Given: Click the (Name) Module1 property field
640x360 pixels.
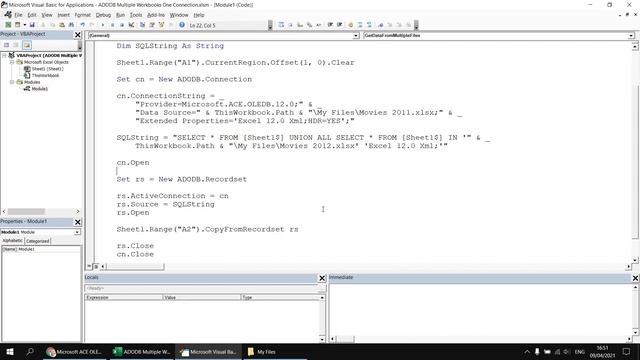Looking at the screenshot, I should [41, 249].
